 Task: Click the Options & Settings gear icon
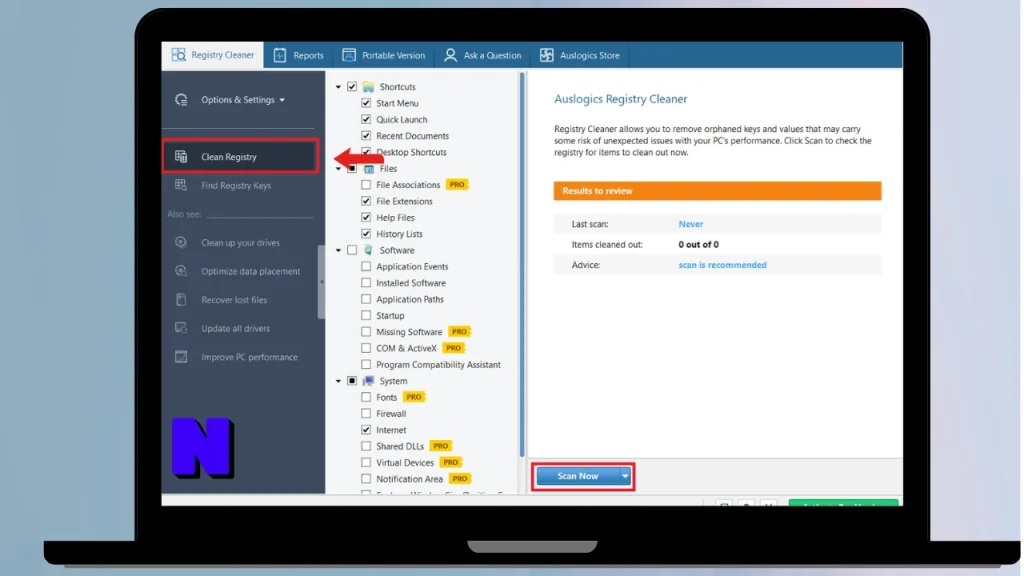tap(181, 100)
